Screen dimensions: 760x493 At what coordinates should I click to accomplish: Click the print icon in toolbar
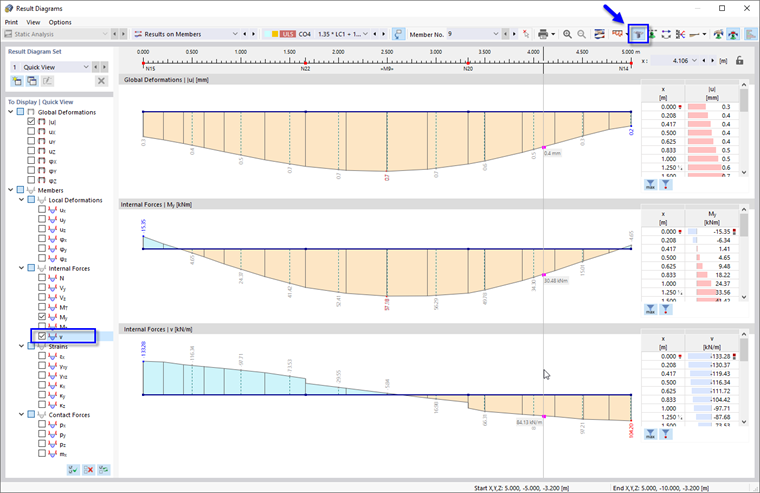[543, 34]
